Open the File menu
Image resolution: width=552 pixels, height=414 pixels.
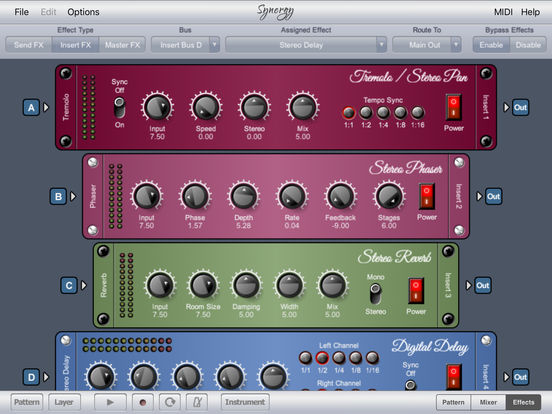pos(21,12)
